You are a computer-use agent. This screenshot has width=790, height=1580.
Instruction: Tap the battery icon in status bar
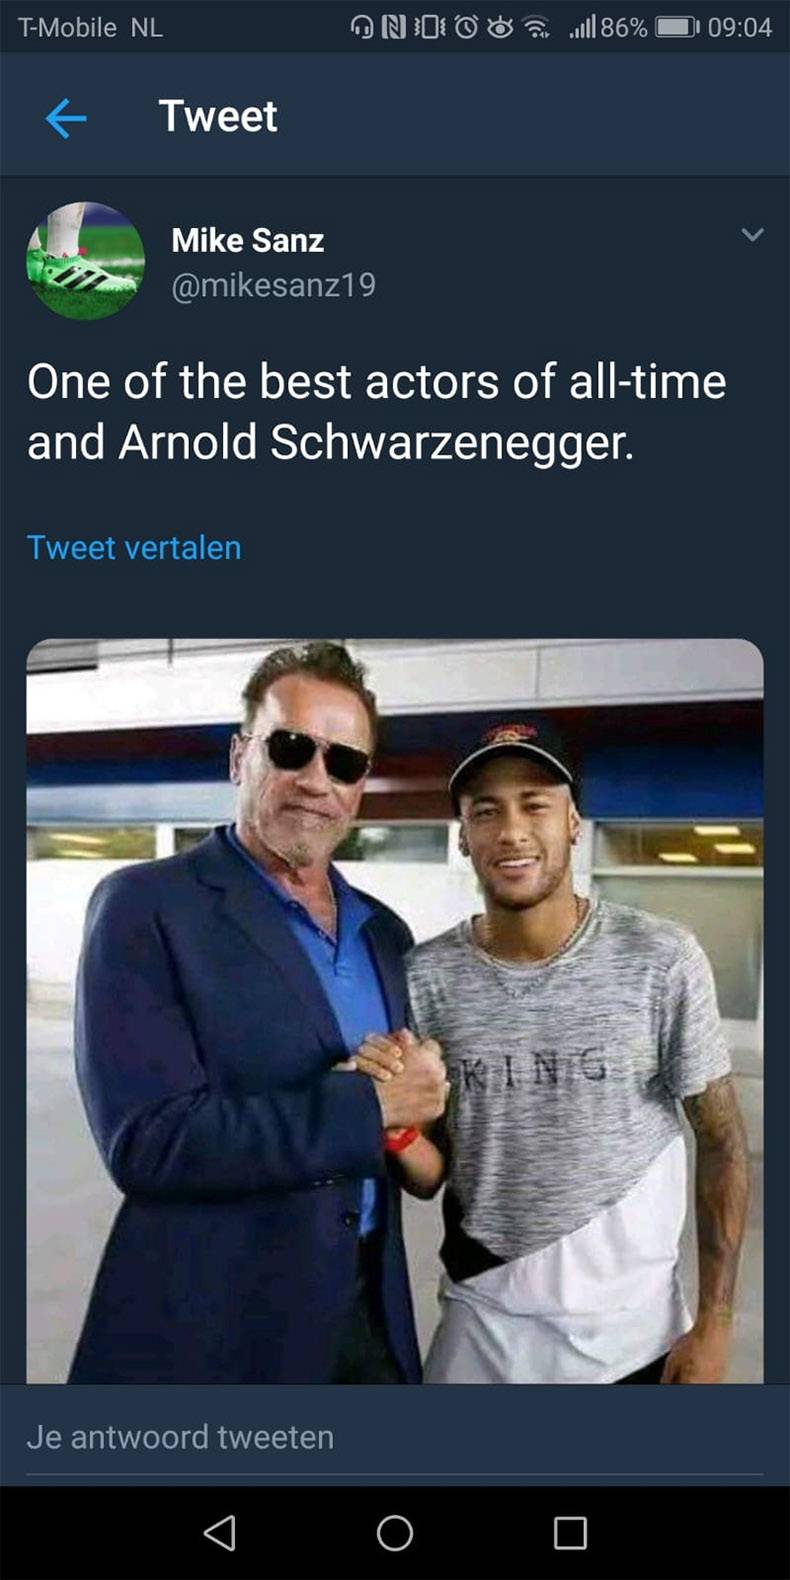coord(677,27)
